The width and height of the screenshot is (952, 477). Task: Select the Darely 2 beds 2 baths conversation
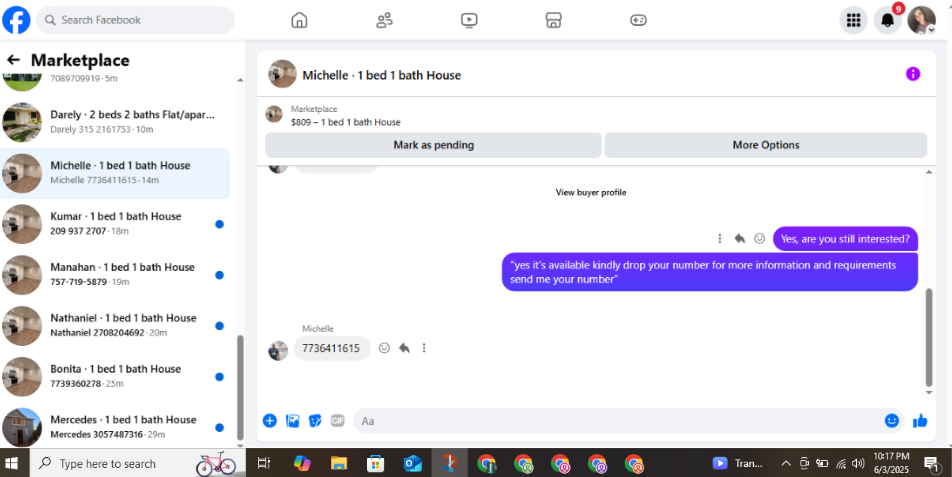click(x=115, y=122)
